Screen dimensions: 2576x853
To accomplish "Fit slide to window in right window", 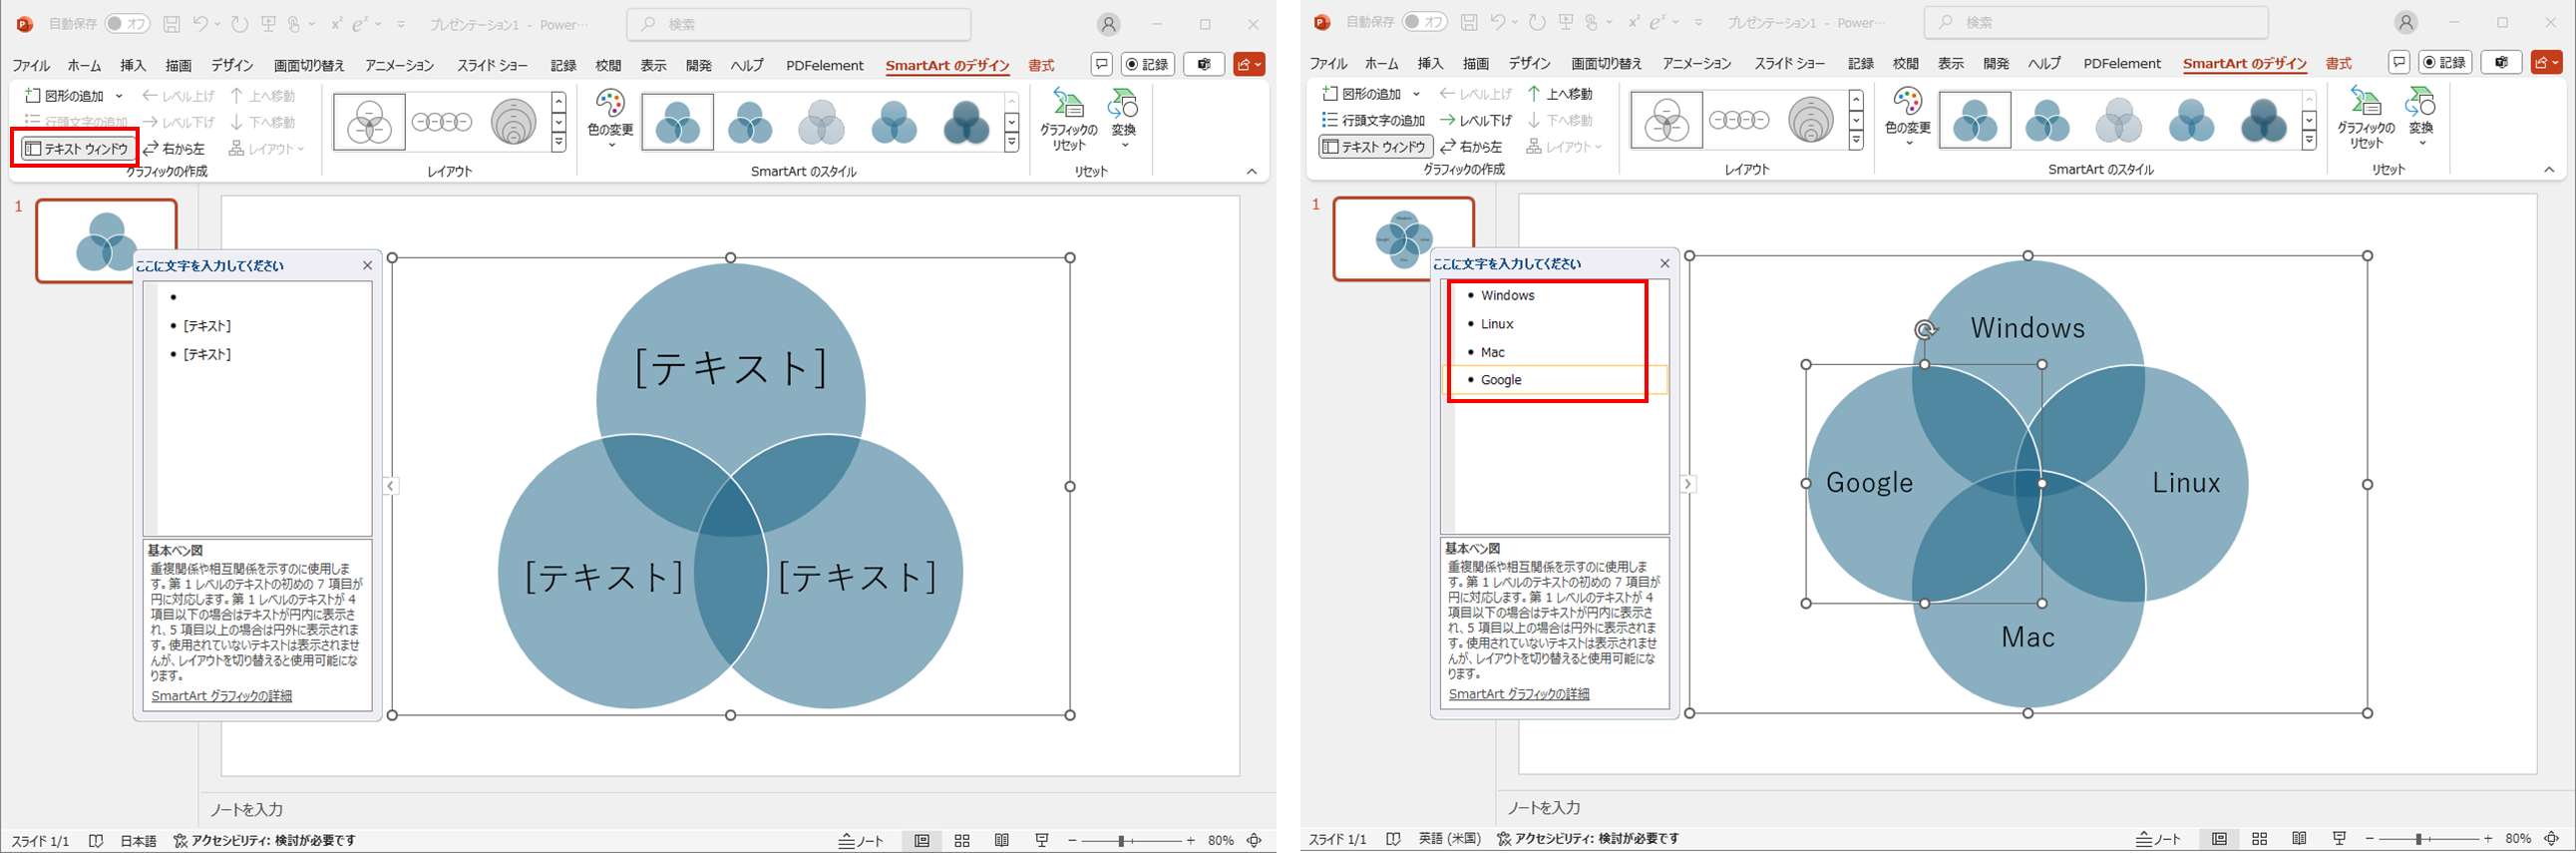I will [x=2551, y=839].
